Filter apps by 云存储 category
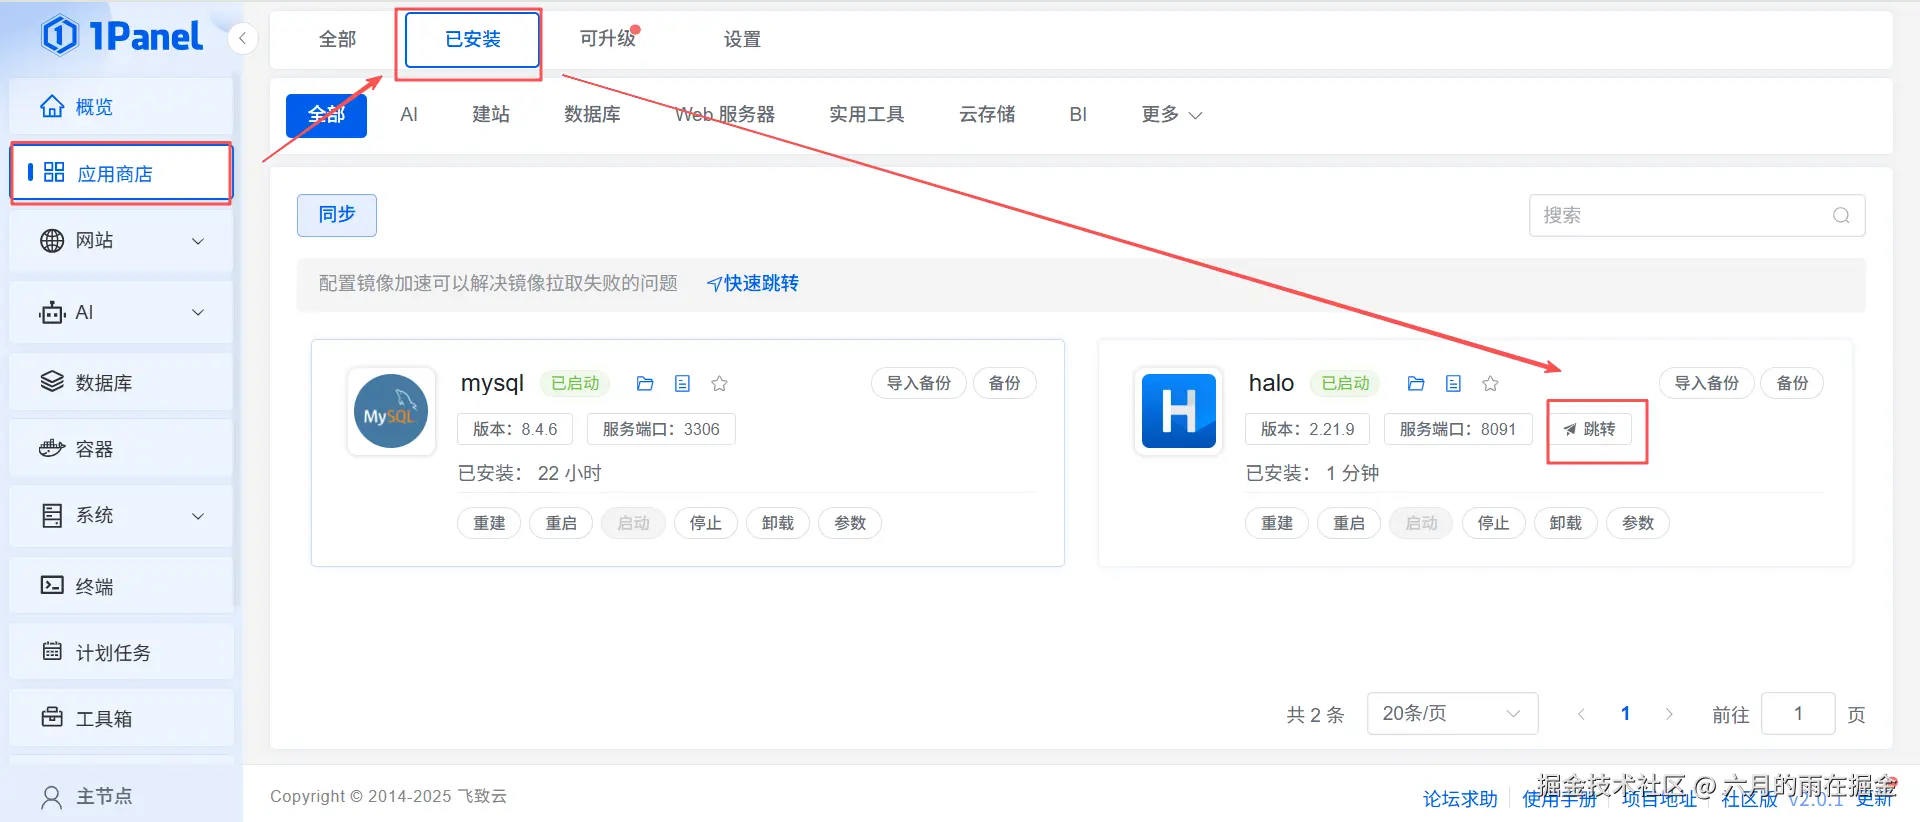The image size is (1920, 822). point(987,115)
